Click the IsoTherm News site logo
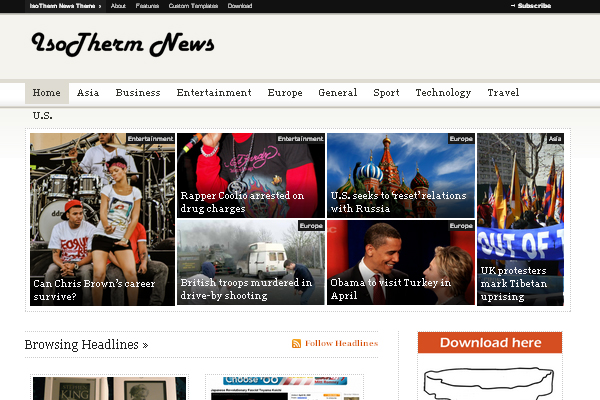This screenshot has width=600, height=400. (x=123, y=44)
